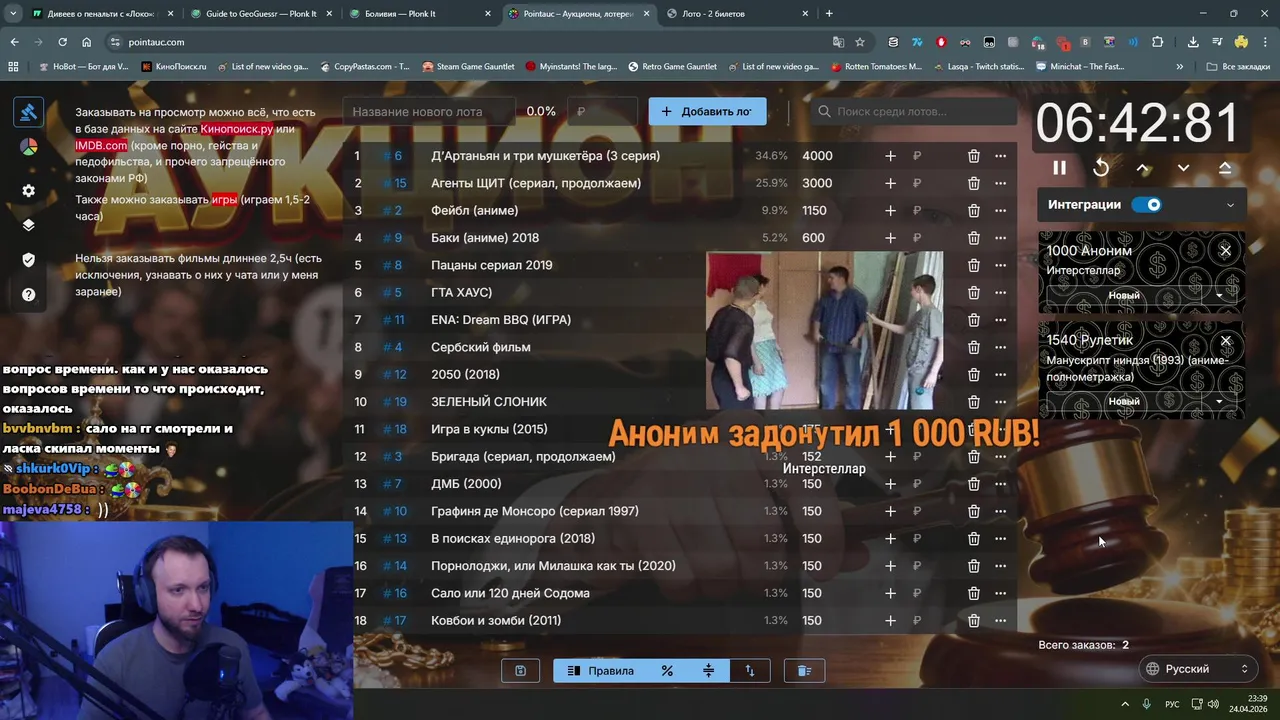The width and height of the screenshot is (1280, 720).
Task: Click РУС keyboard language in taskbar
Action: tap(1172, 704)
